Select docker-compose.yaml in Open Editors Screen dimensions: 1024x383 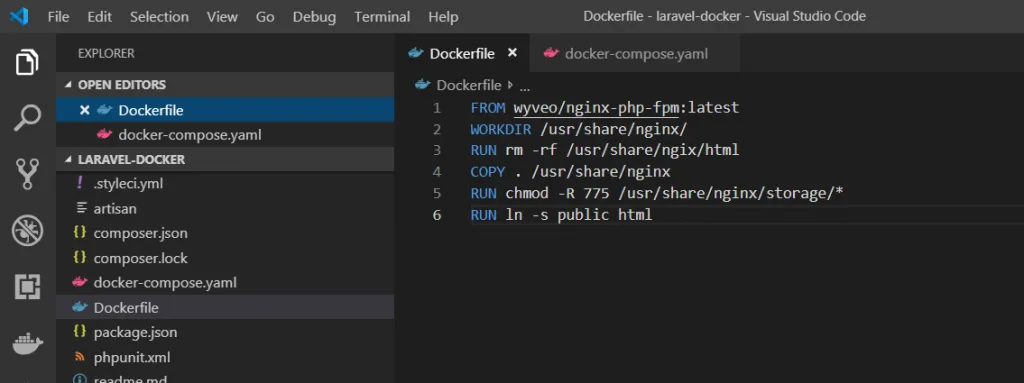coord(225,135)
